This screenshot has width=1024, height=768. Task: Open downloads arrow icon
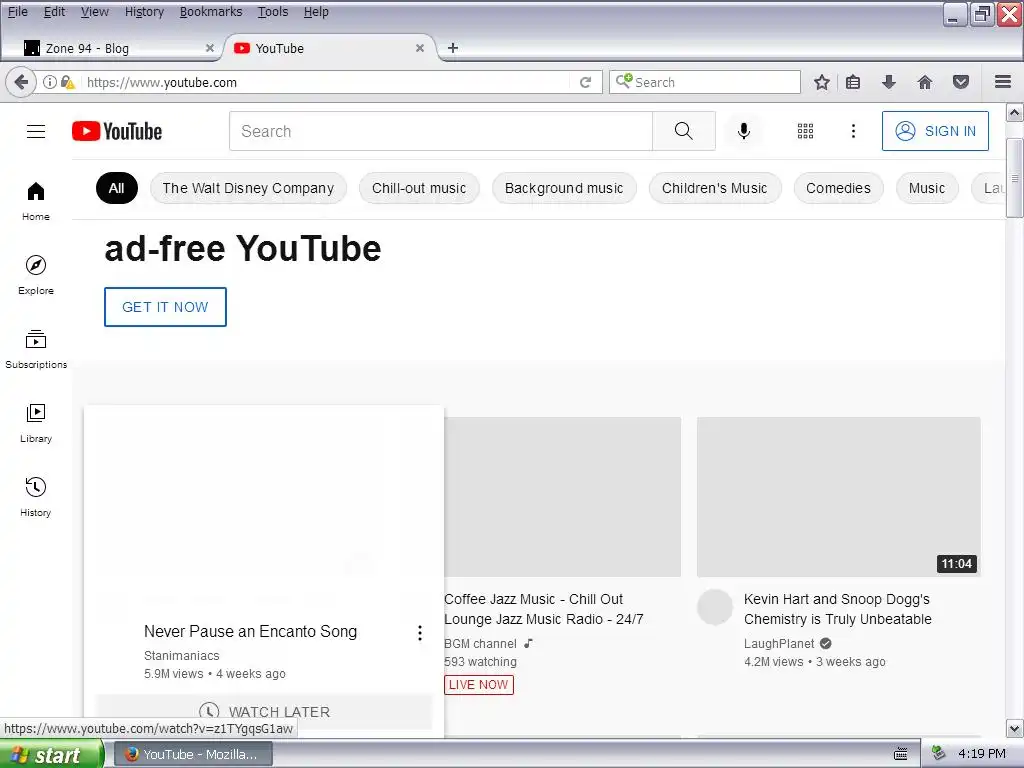point(888,82)
